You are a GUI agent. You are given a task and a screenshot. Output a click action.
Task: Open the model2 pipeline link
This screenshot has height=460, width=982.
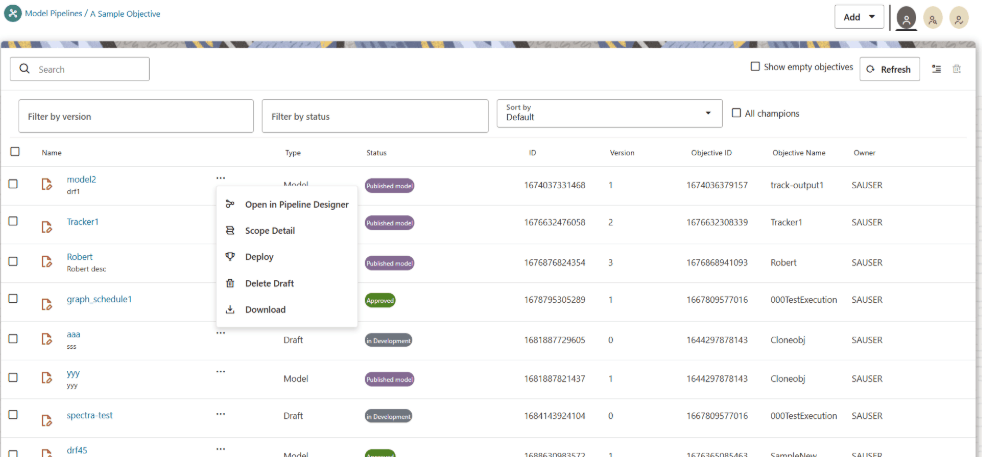point(81,179)
